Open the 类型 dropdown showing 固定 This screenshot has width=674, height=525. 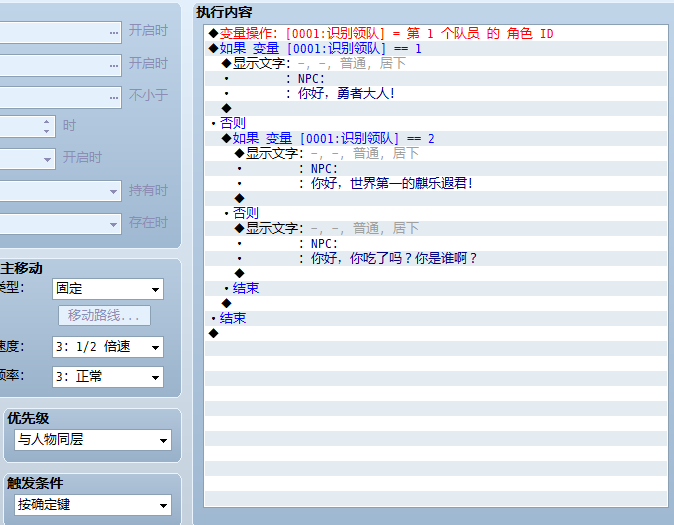click(x=107, y=289)
